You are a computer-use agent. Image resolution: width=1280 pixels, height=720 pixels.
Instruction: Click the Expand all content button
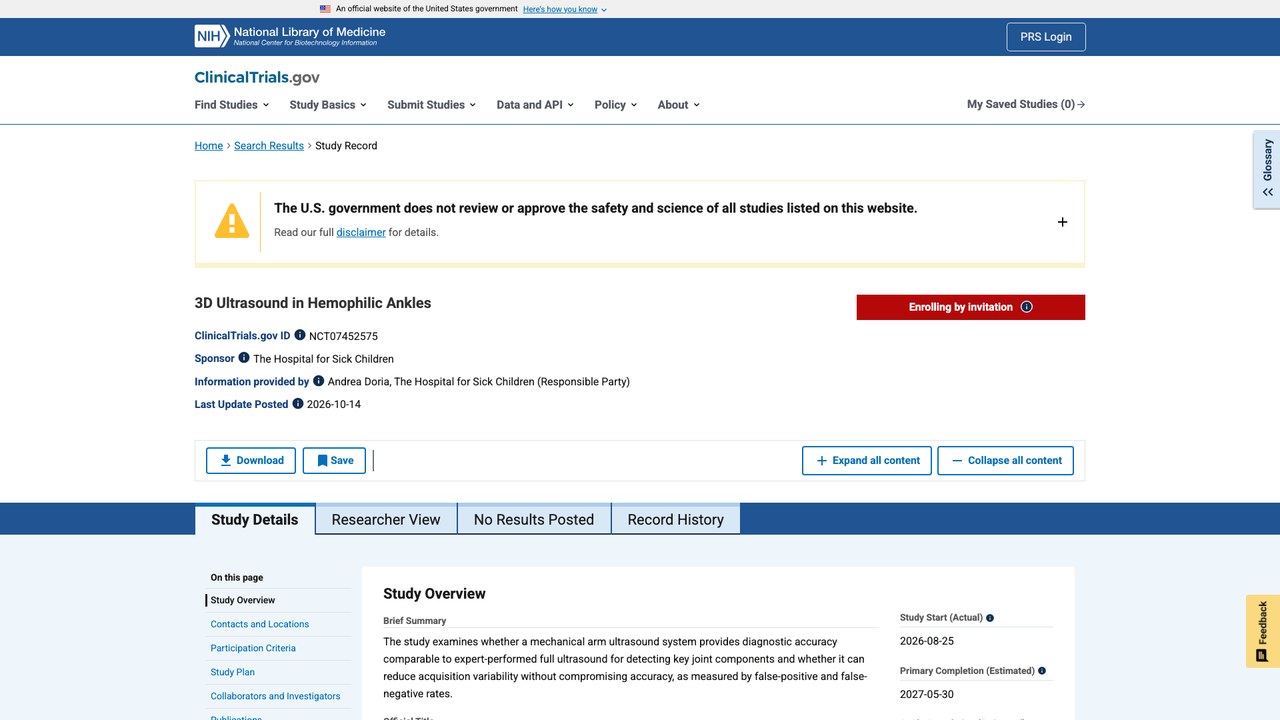click(867, 460)
